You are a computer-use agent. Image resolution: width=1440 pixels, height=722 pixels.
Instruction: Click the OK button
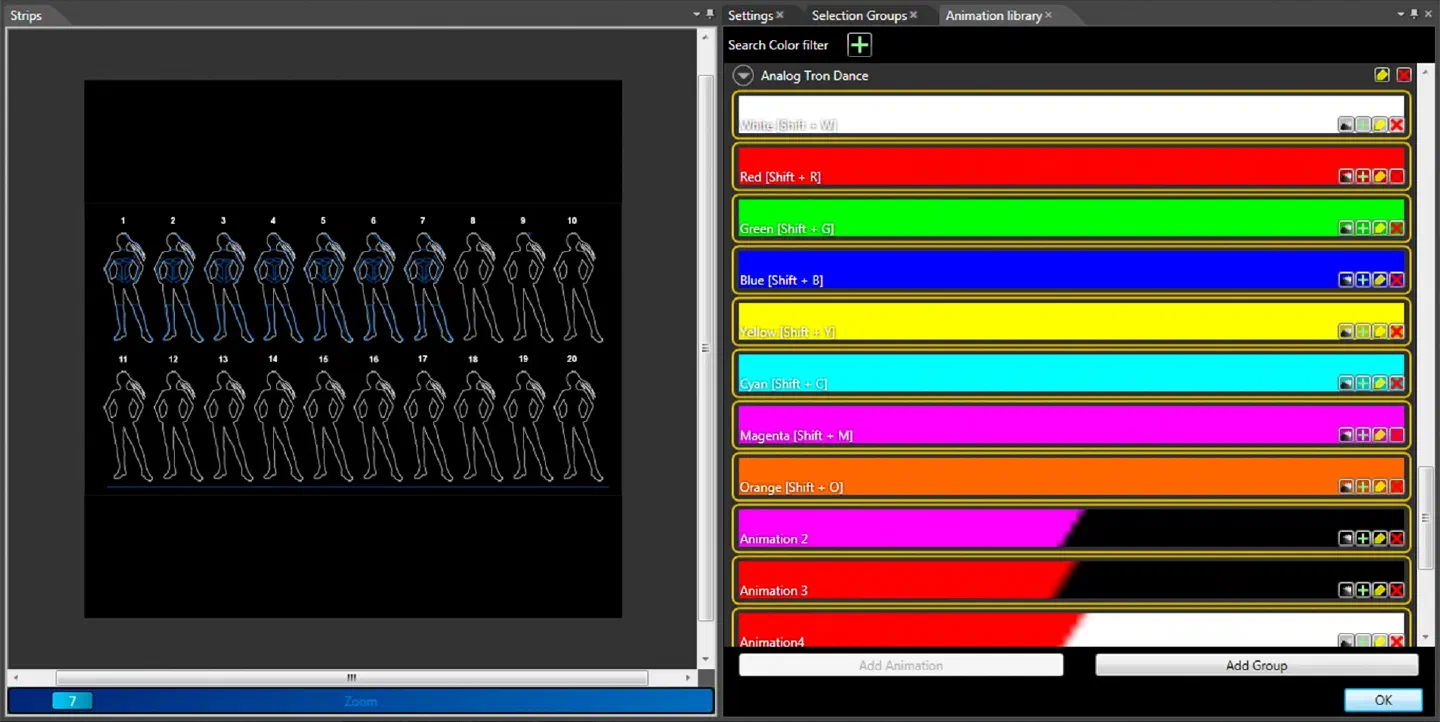1383,700
